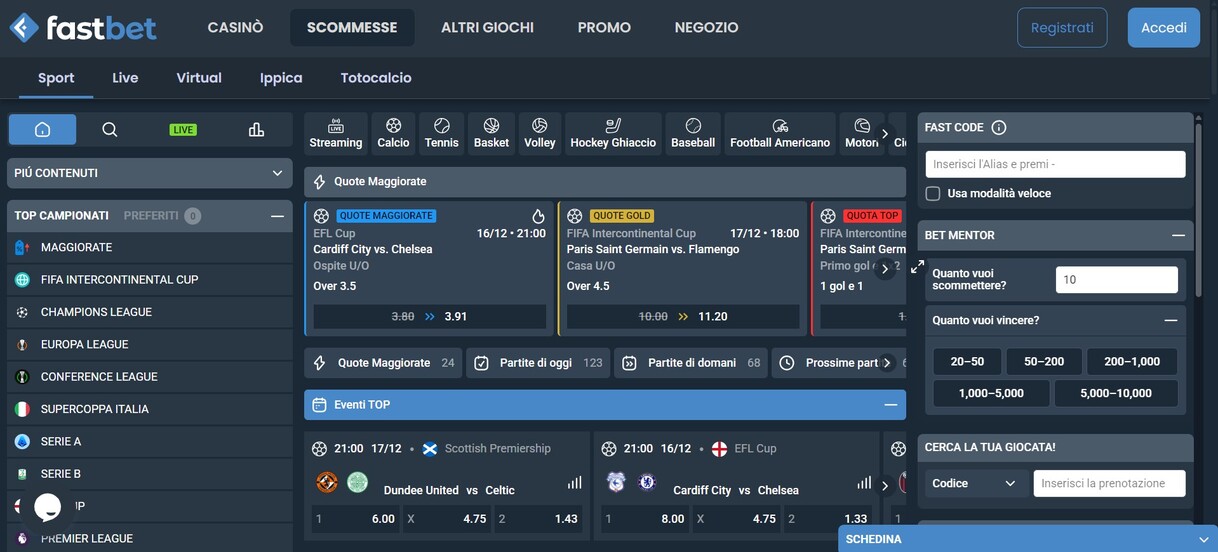1218x552 pixels.
Task: Open stats icon for Cardiff City match
Action: point(863,483)
